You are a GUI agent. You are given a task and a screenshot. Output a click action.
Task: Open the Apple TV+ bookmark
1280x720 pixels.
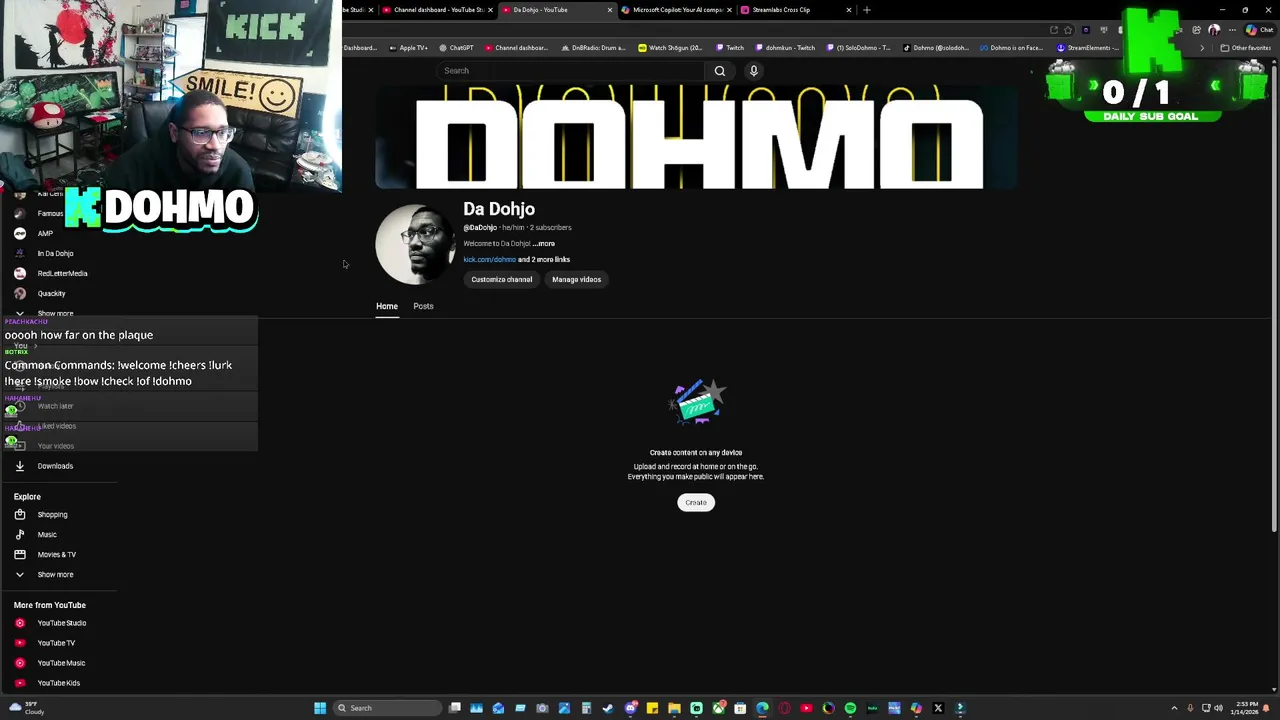pos(408,48)
